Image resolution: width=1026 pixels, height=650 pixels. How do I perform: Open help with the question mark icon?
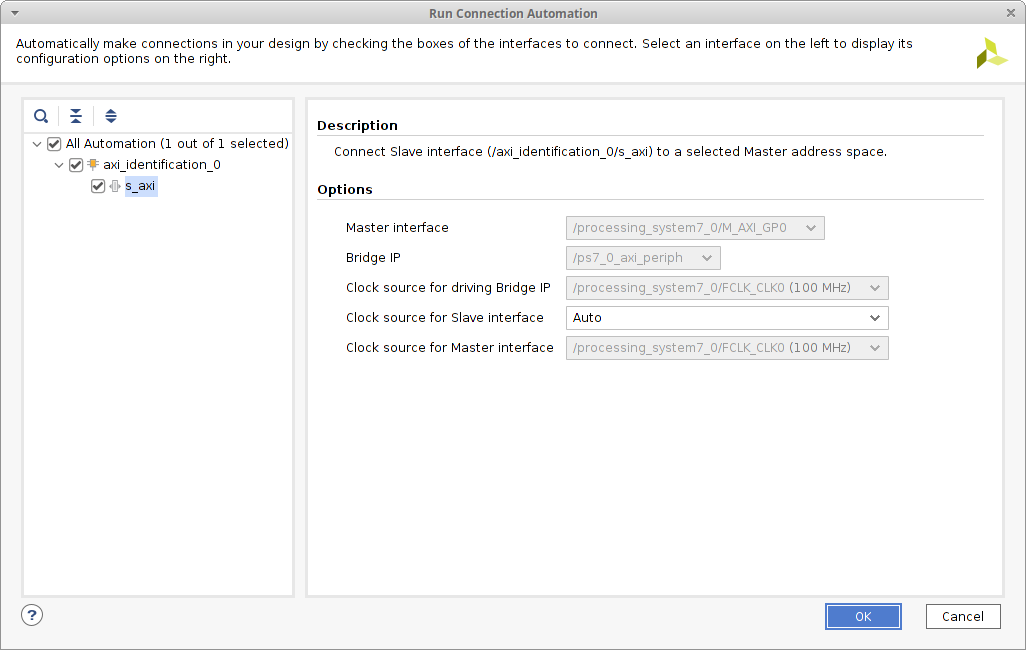(x=31, y=615)
